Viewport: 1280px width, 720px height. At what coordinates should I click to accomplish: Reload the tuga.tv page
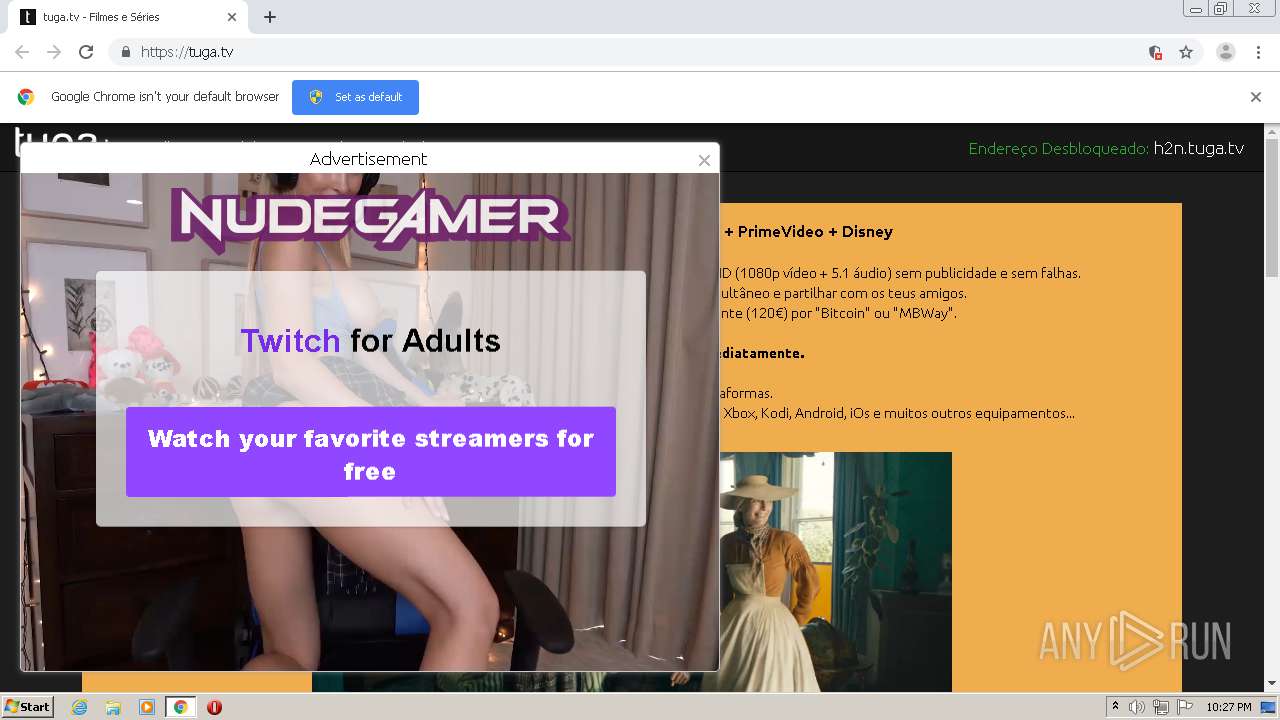[x=86, y=52]
